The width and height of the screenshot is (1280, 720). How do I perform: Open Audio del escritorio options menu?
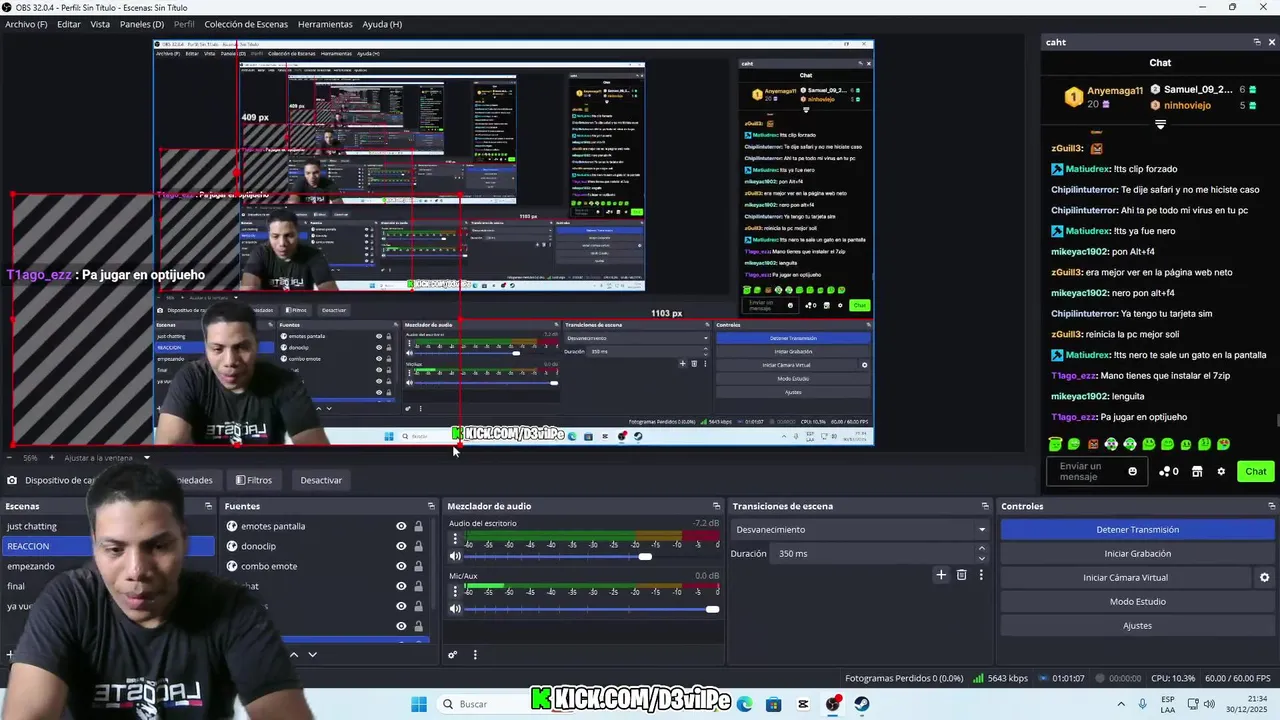click(x=455, y=539)
